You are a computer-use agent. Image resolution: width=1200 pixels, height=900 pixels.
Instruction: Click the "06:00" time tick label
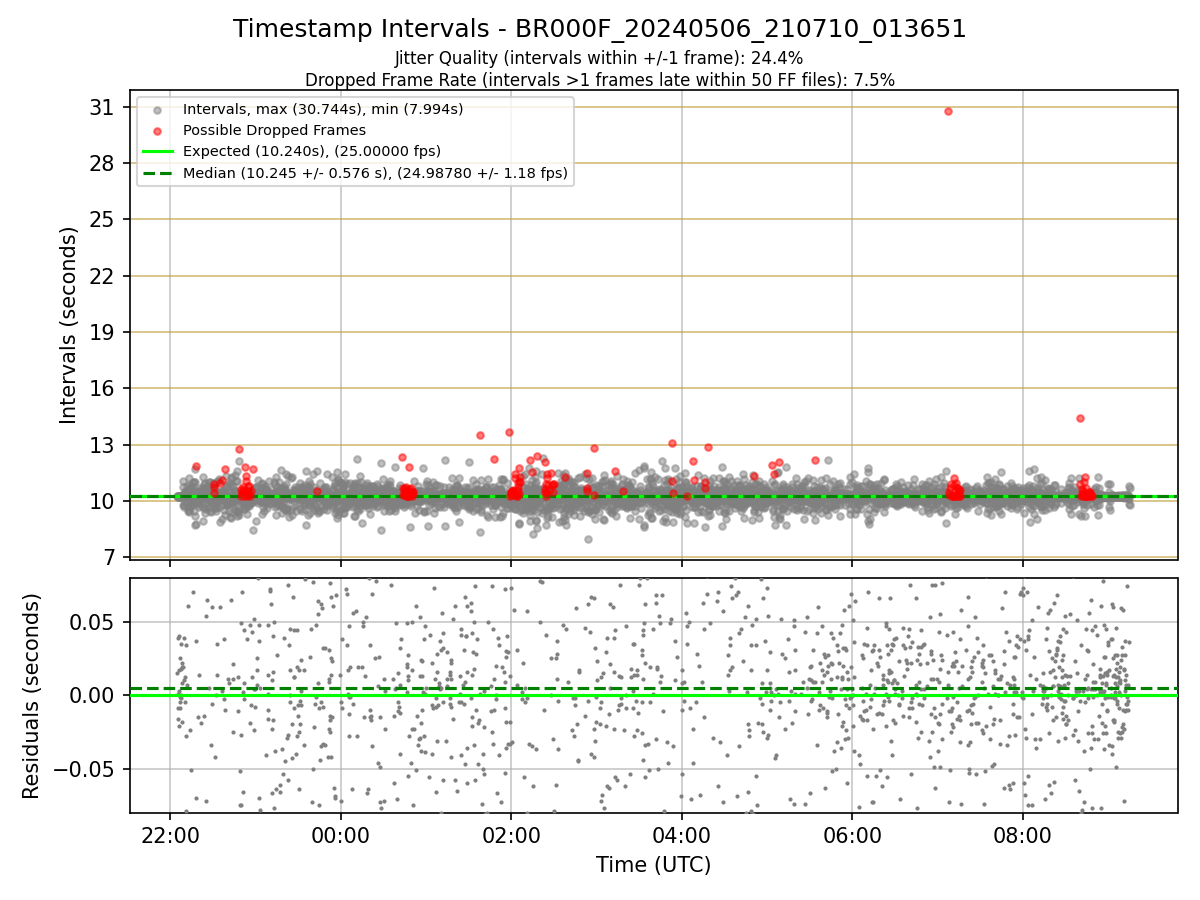tap(852, 835)
